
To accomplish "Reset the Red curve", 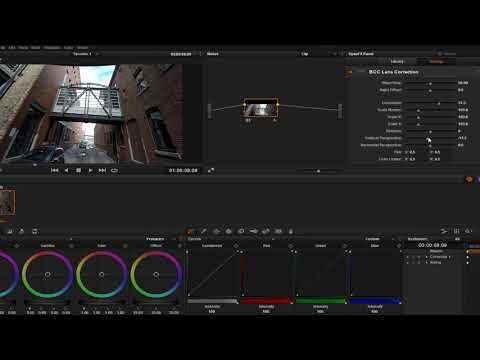I will coord(290,246).
